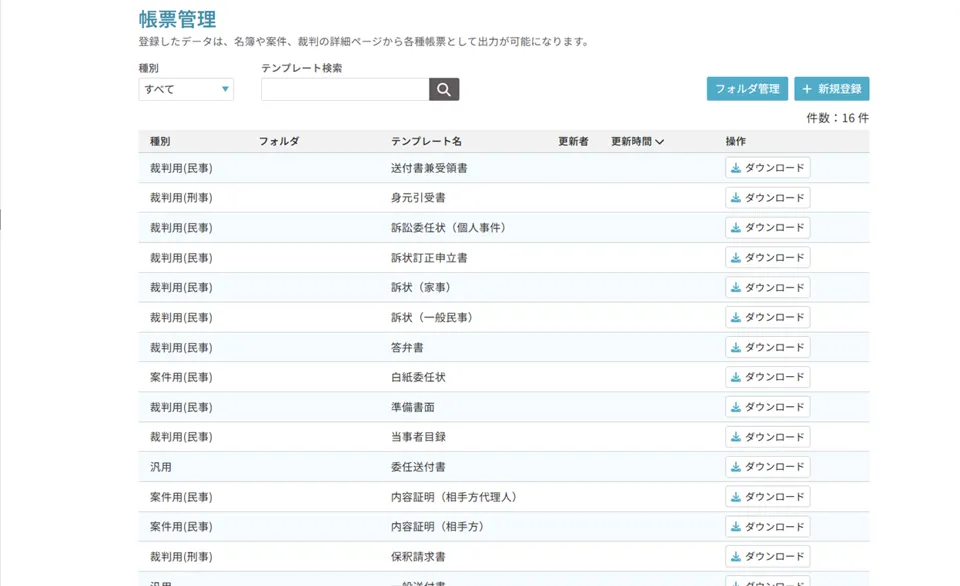Select the 準備書面 template name
The image size is (960, 586).
[x=413, y=407]
